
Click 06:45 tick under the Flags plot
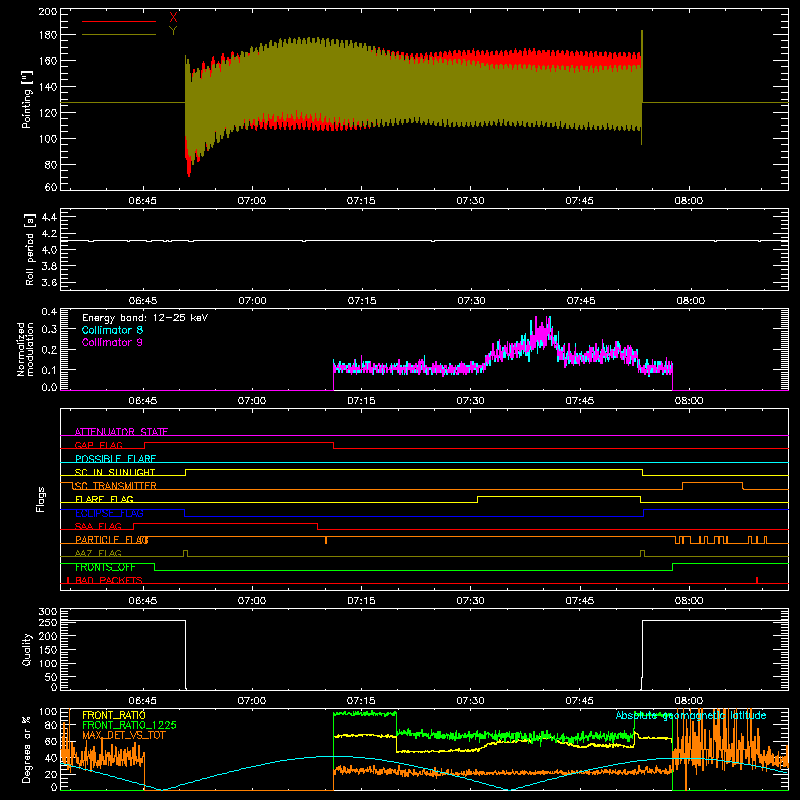point(142,601)
